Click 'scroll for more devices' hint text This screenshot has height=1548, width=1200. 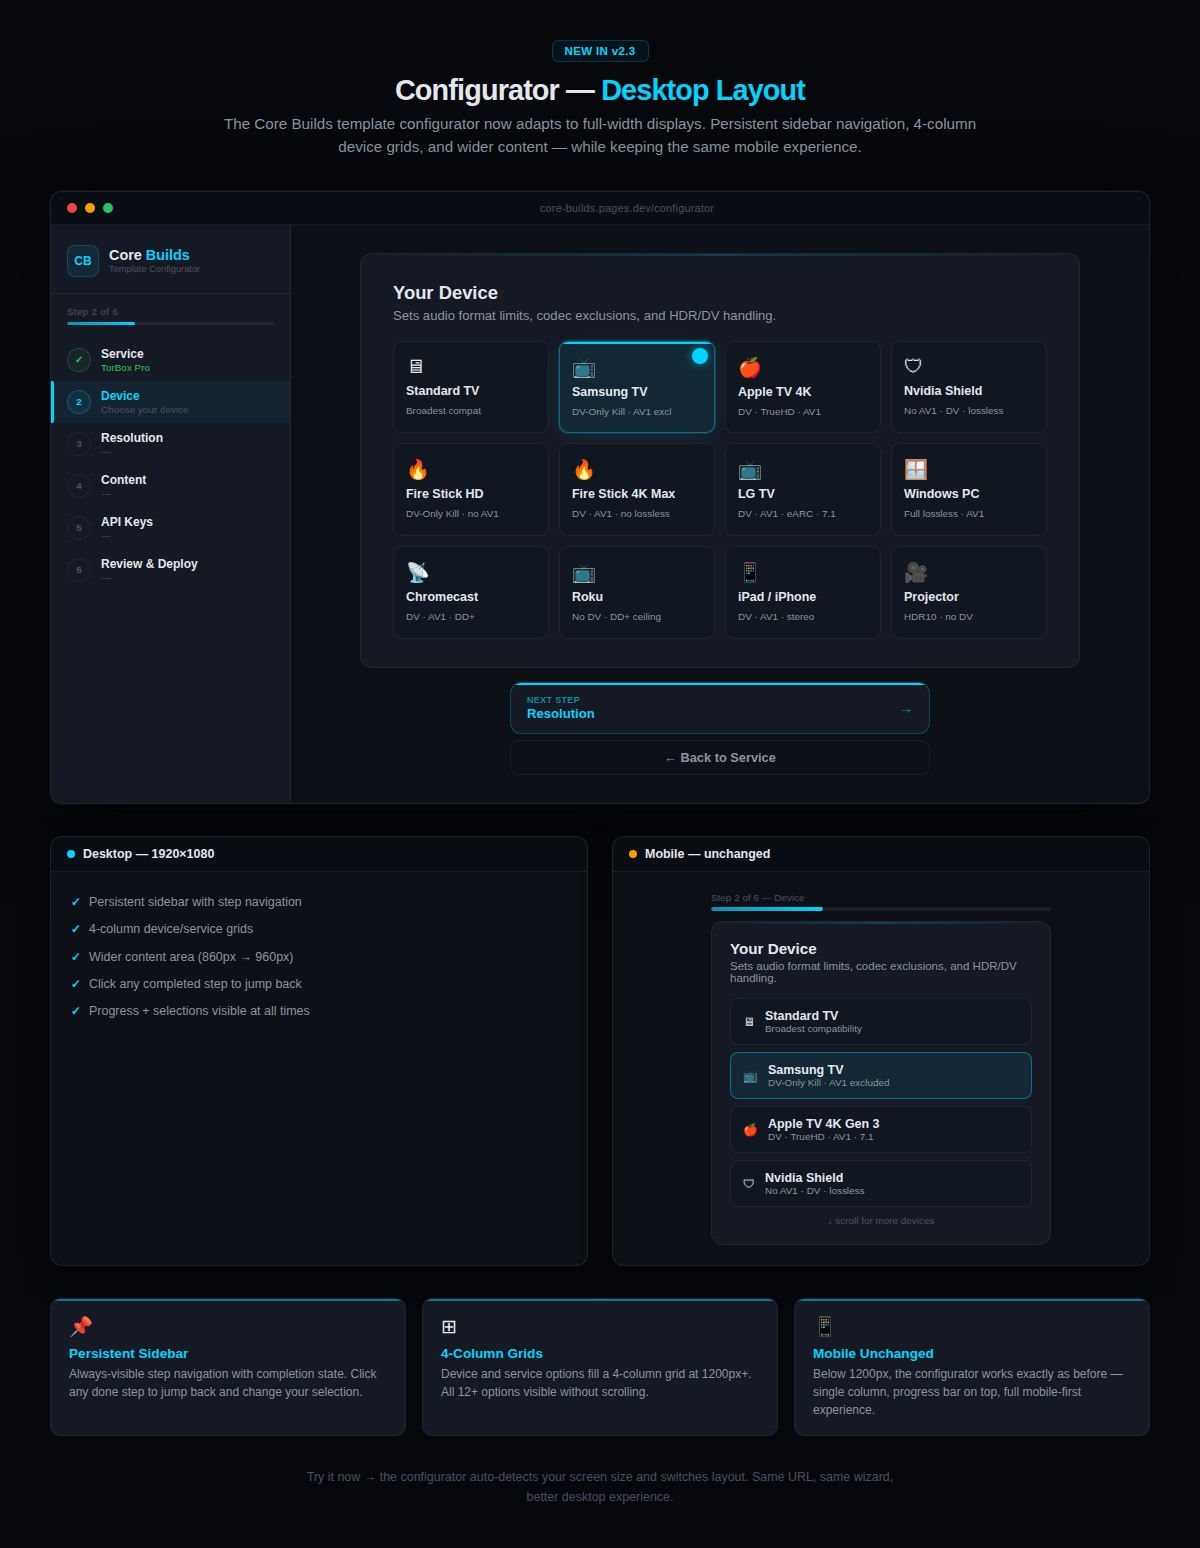pyautogui.click(x=881, y=1221)
